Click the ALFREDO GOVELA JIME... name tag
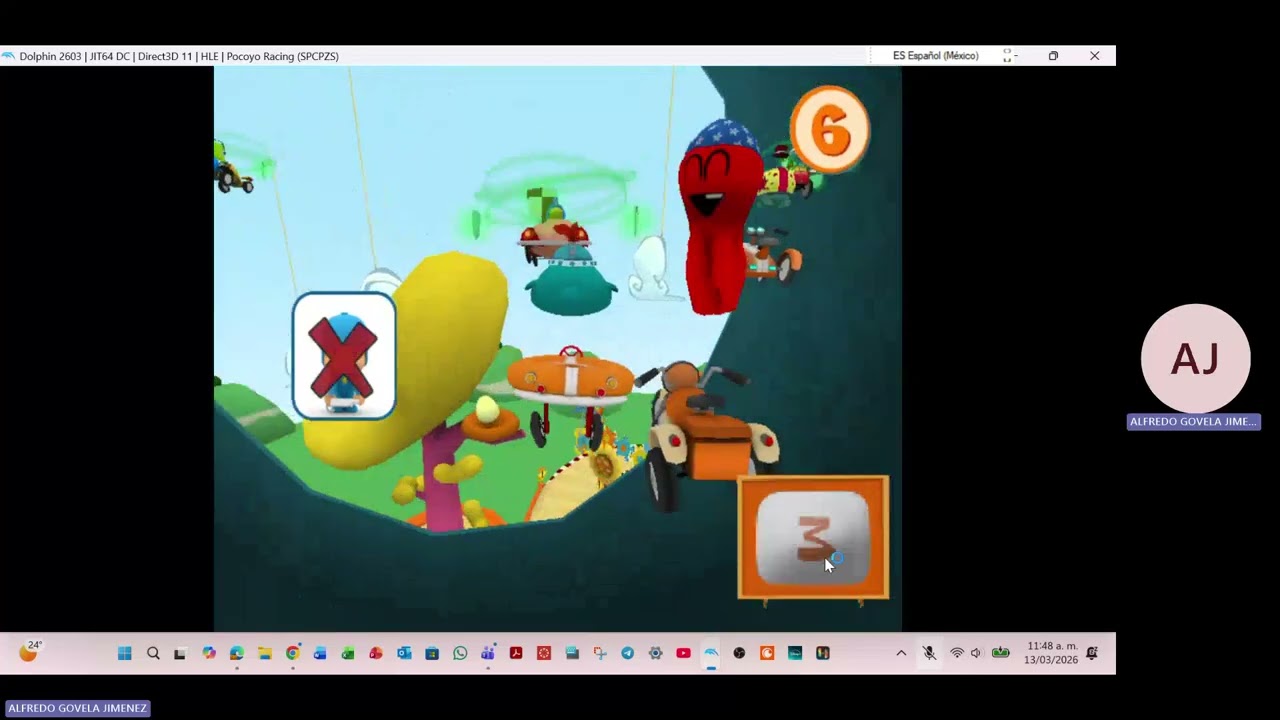1280x720 pixels. (1193, 422)
